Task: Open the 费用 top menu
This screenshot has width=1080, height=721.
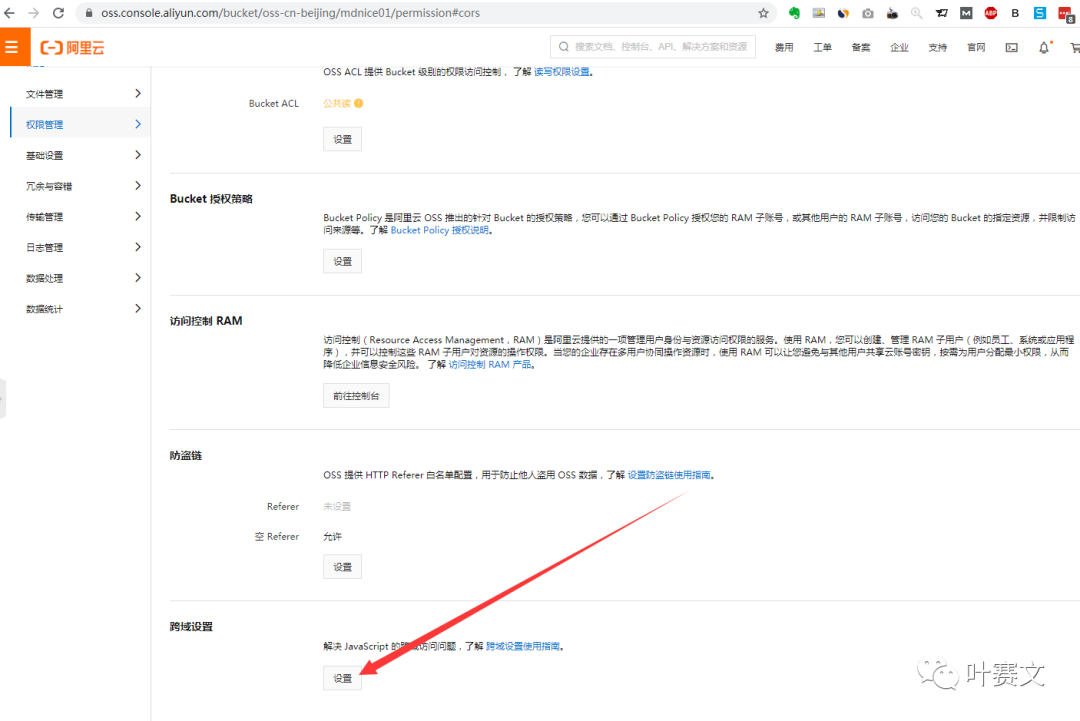Action: coord(784,48)
